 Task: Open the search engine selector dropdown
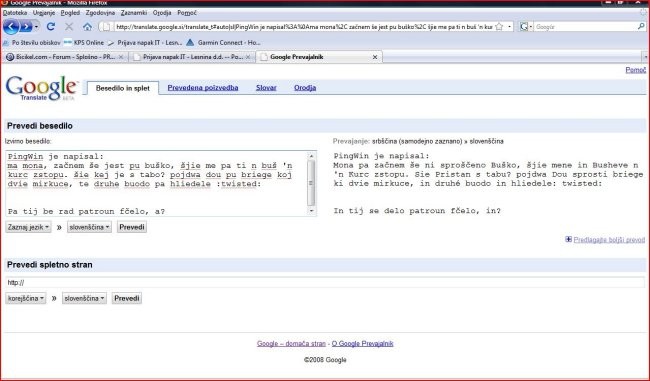[526, 27]
